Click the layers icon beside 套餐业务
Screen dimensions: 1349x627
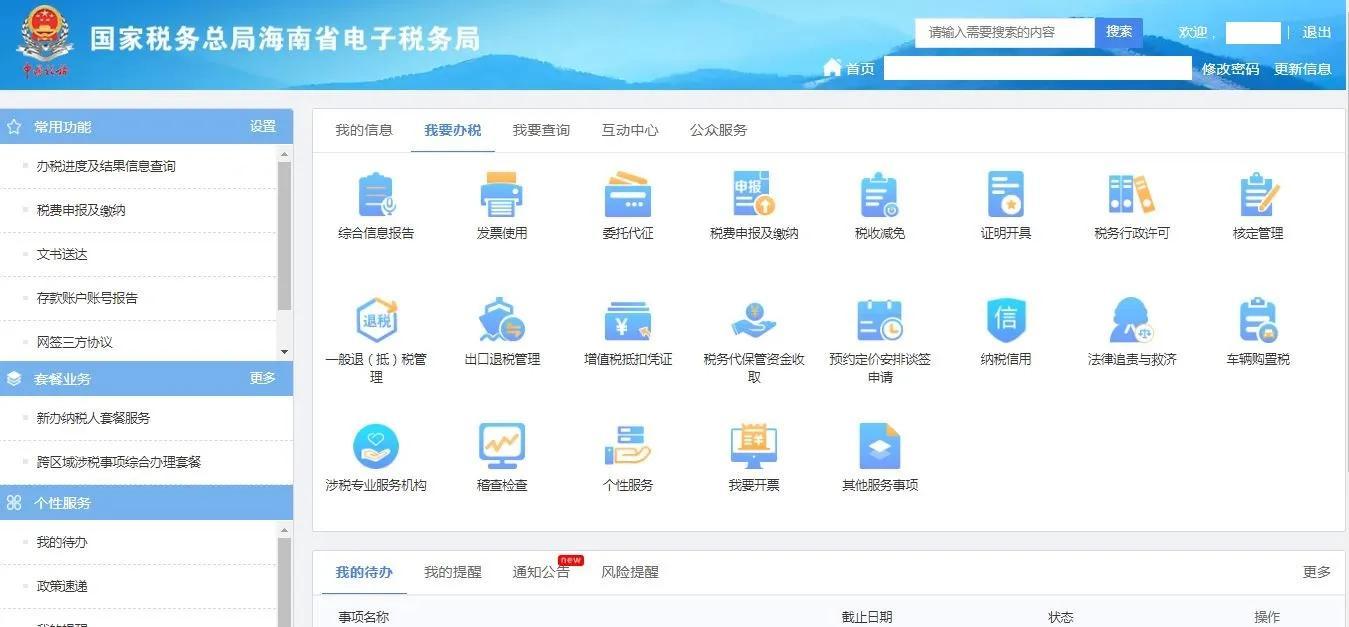click(14, 379)
